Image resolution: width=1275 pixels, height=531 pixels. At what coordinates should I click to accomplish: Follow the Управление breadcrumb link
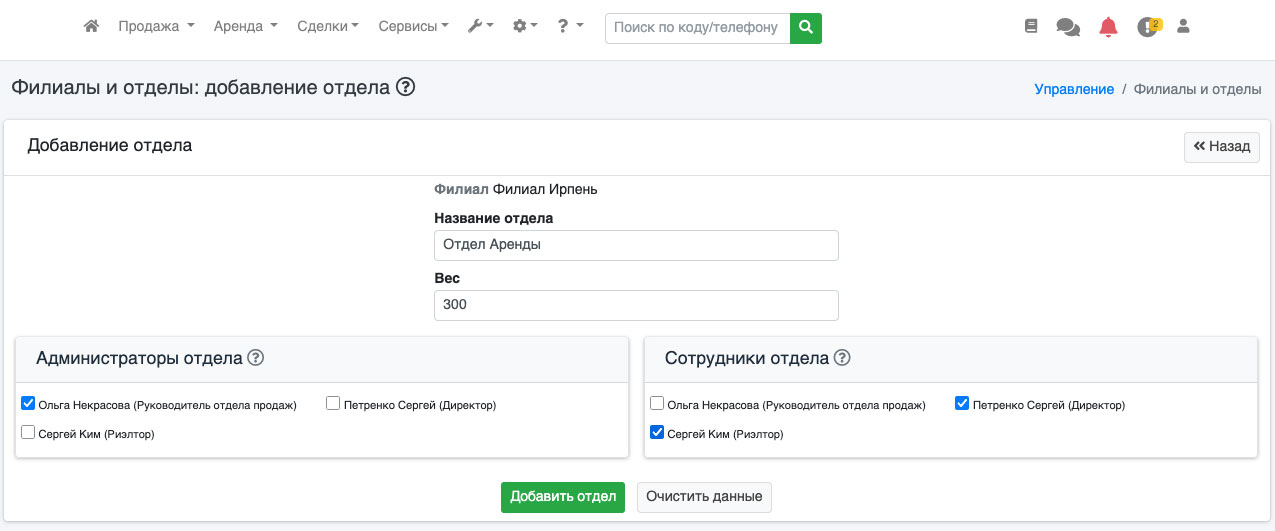[1074, 89]
